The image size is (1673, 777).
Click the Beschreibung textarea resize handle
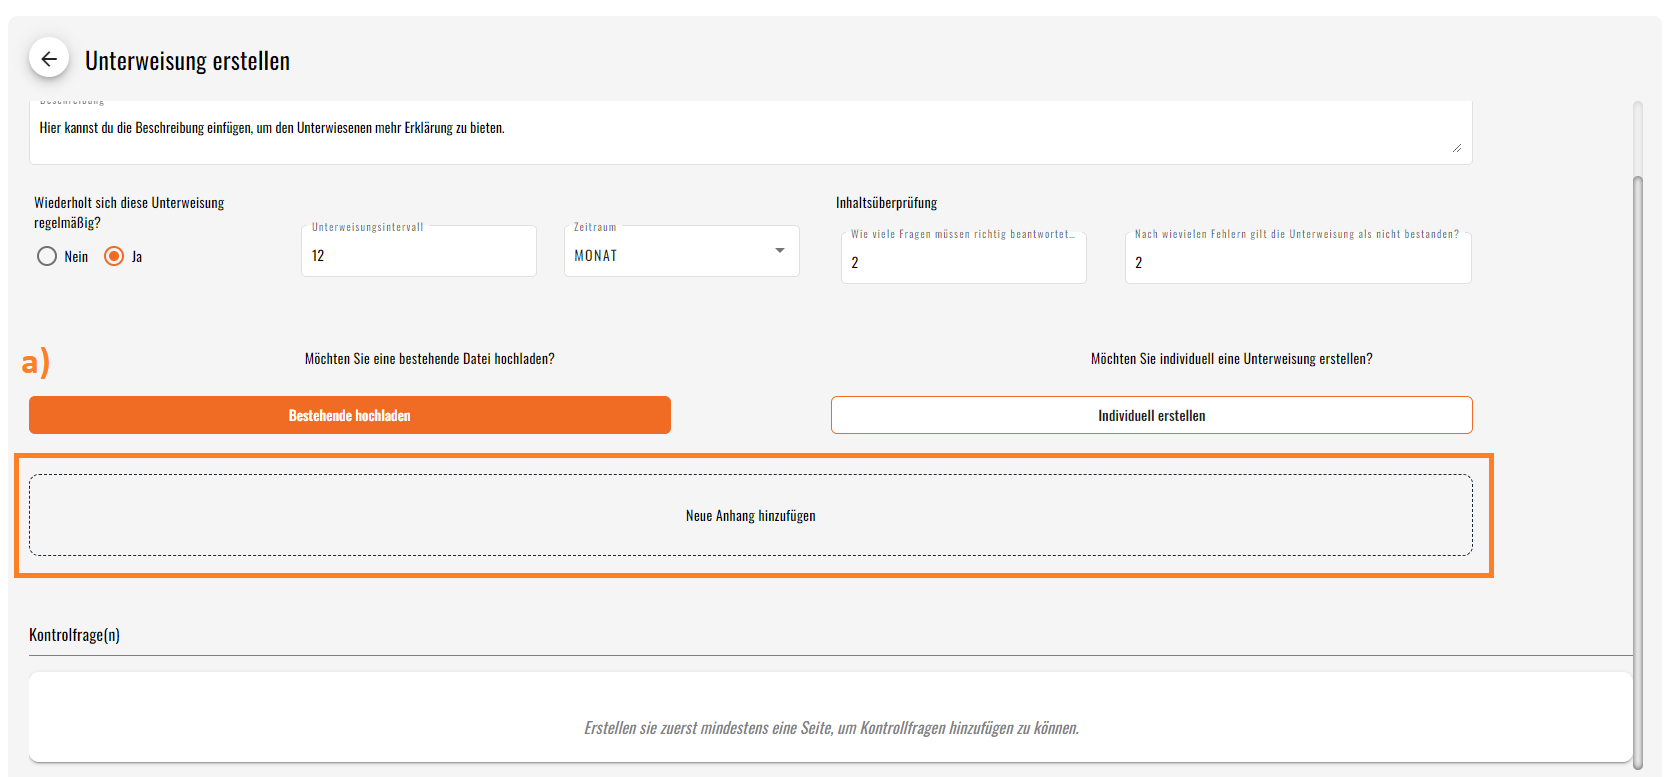1457,148
